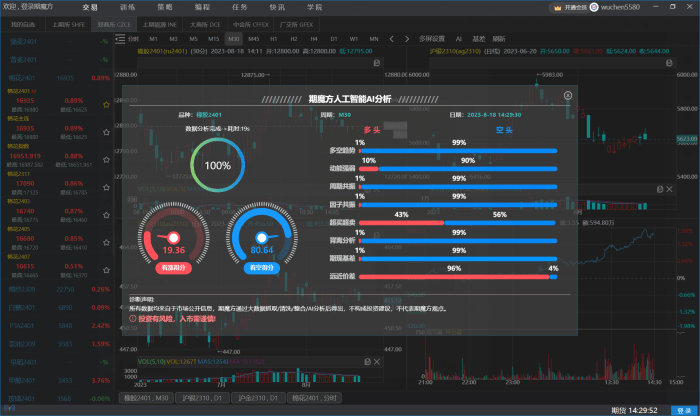The image size is (700, 416).
Task: Click the 开通会员 membership crown icon
Action: (x=557, y=7)
